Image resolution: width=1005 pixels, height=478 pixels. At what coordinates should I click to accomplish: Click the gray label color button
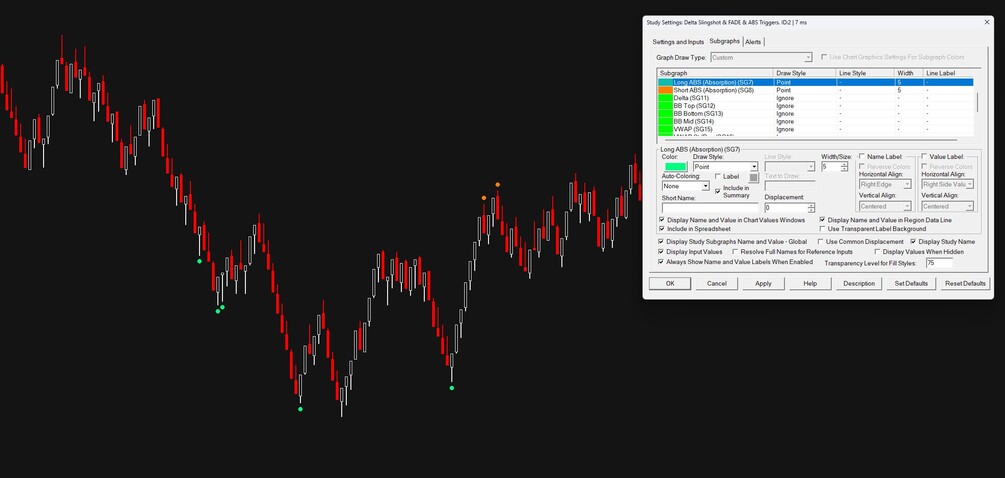pos(754,177)
